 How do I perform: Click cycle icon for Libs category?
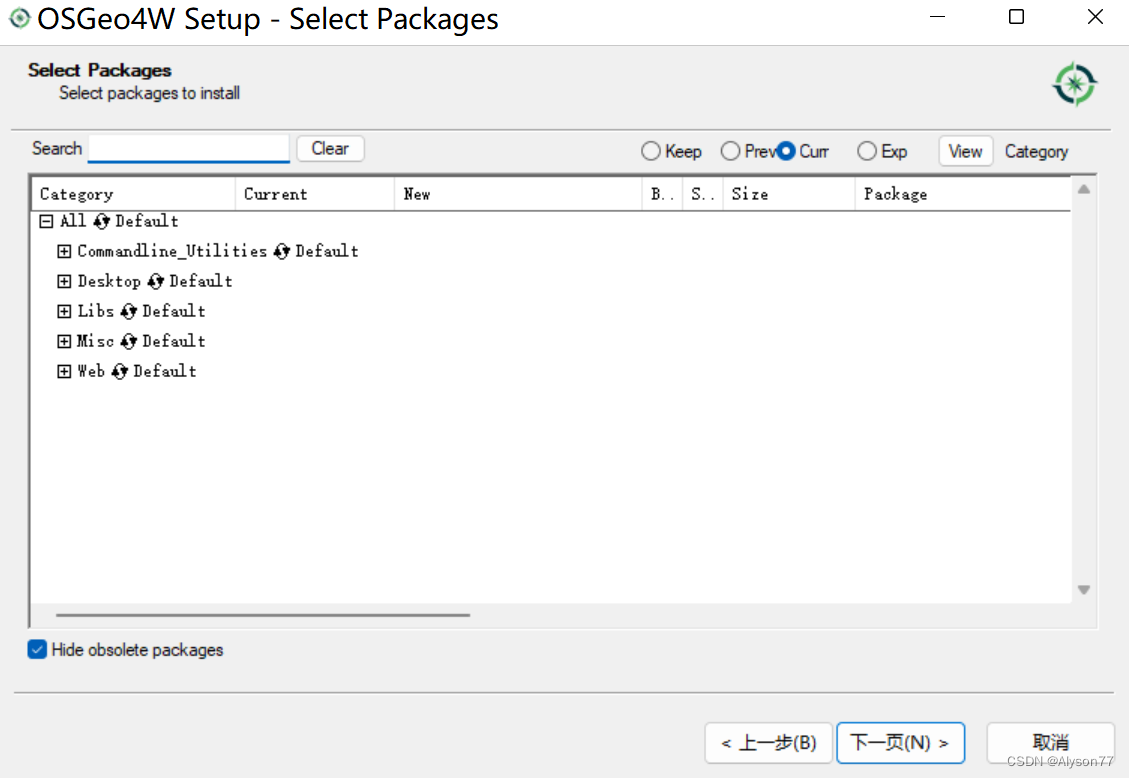(129, 312)
